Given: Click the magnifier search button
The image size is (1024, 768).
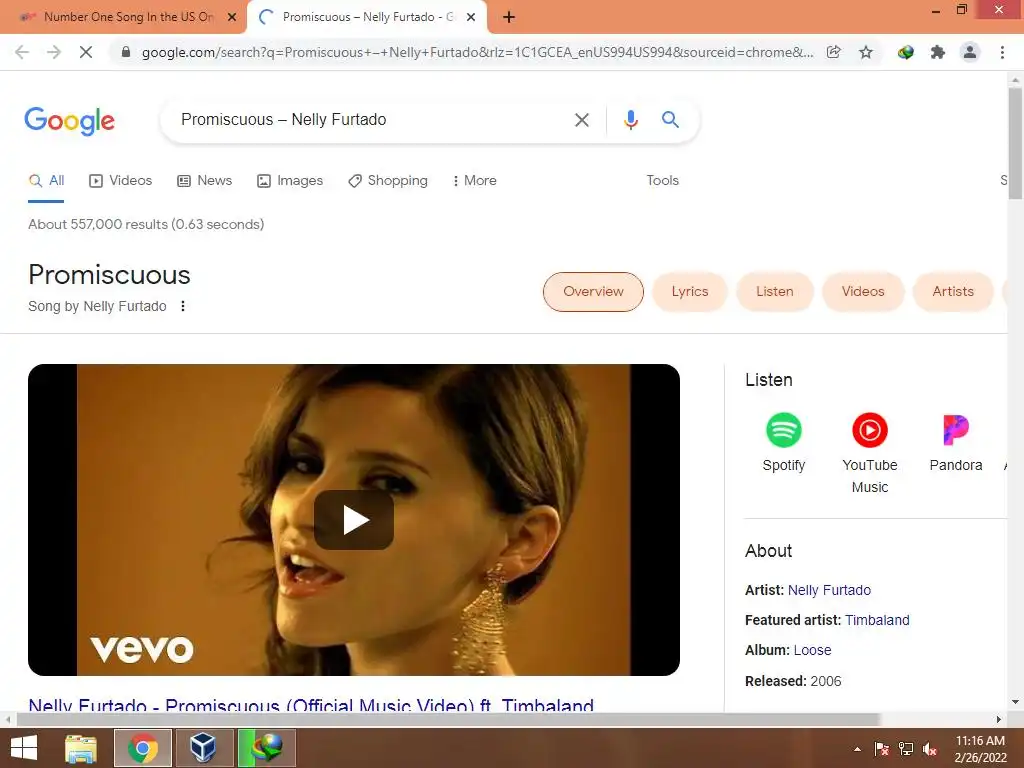Looking at the screenshot, I should pos(670,120).
